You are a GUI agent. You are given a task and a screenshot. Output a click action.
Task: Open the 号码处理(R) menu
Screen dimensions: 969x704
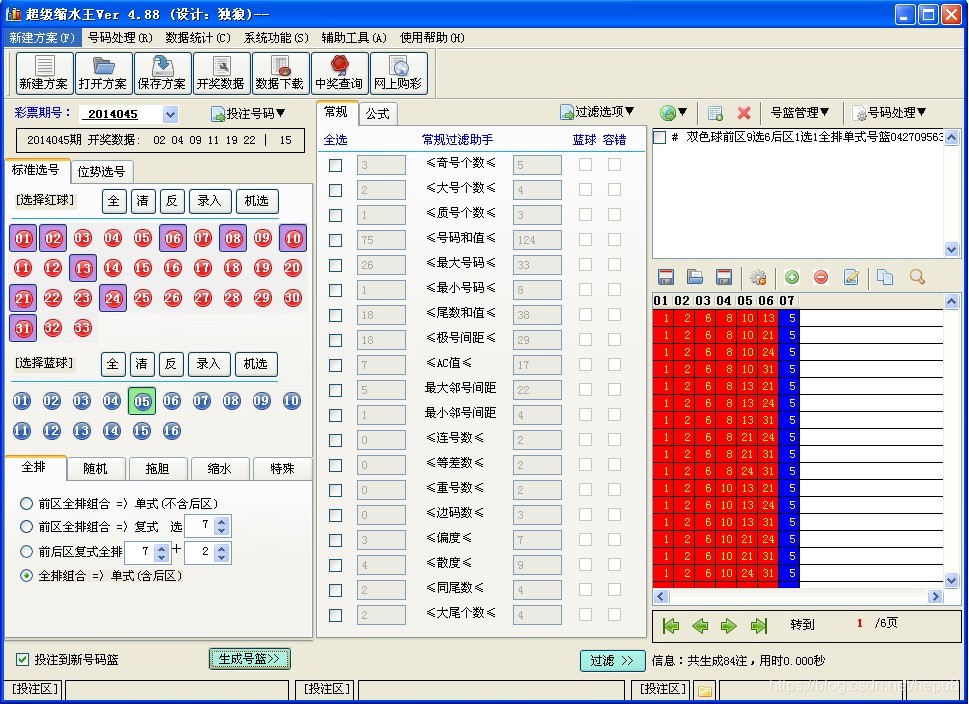(120, 38)
